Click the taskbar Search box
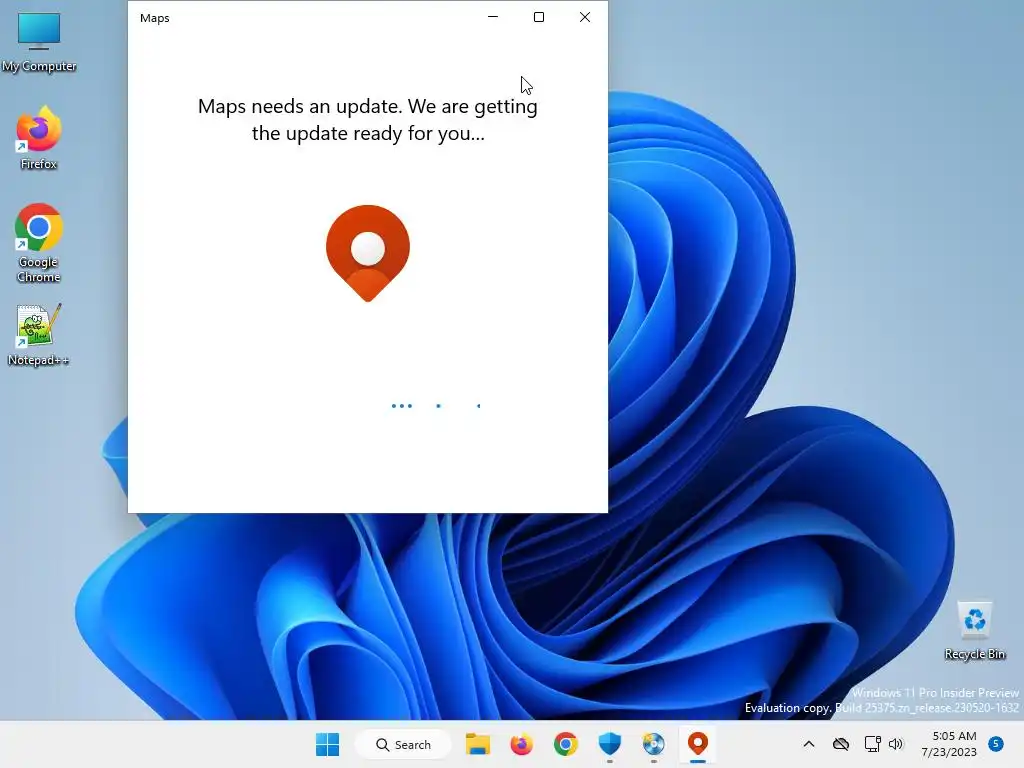The width and height of the screenshot is (1024, 768). (x=403, y=744)
